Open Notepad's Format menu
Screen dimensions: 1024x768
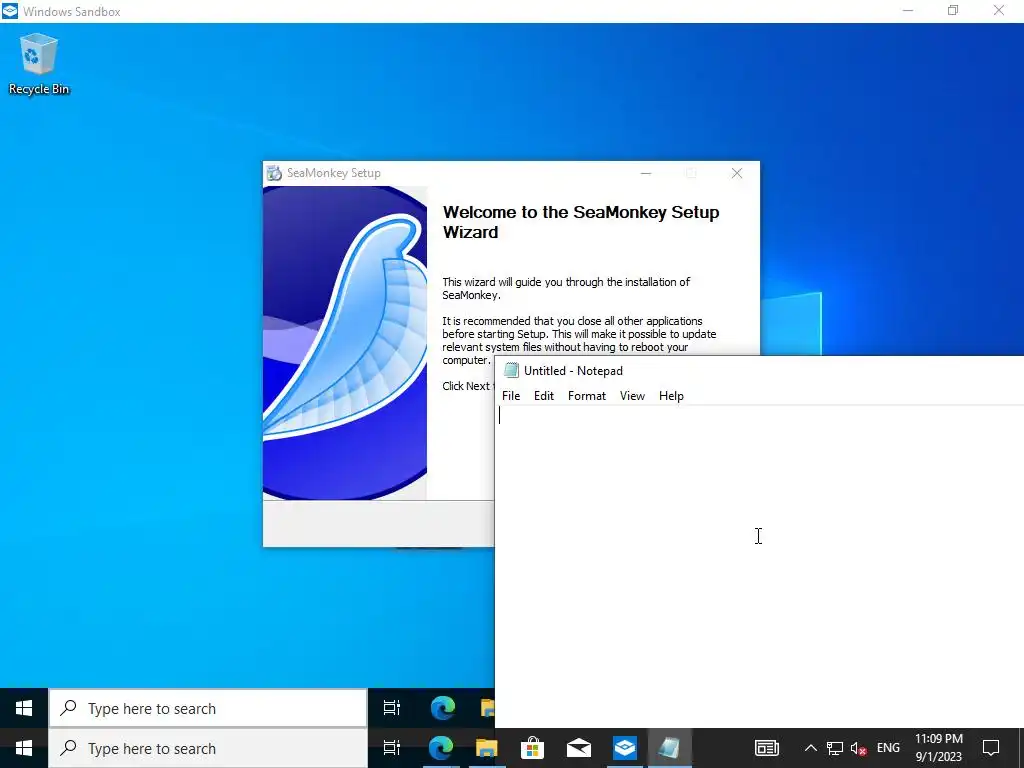(586, 396)
